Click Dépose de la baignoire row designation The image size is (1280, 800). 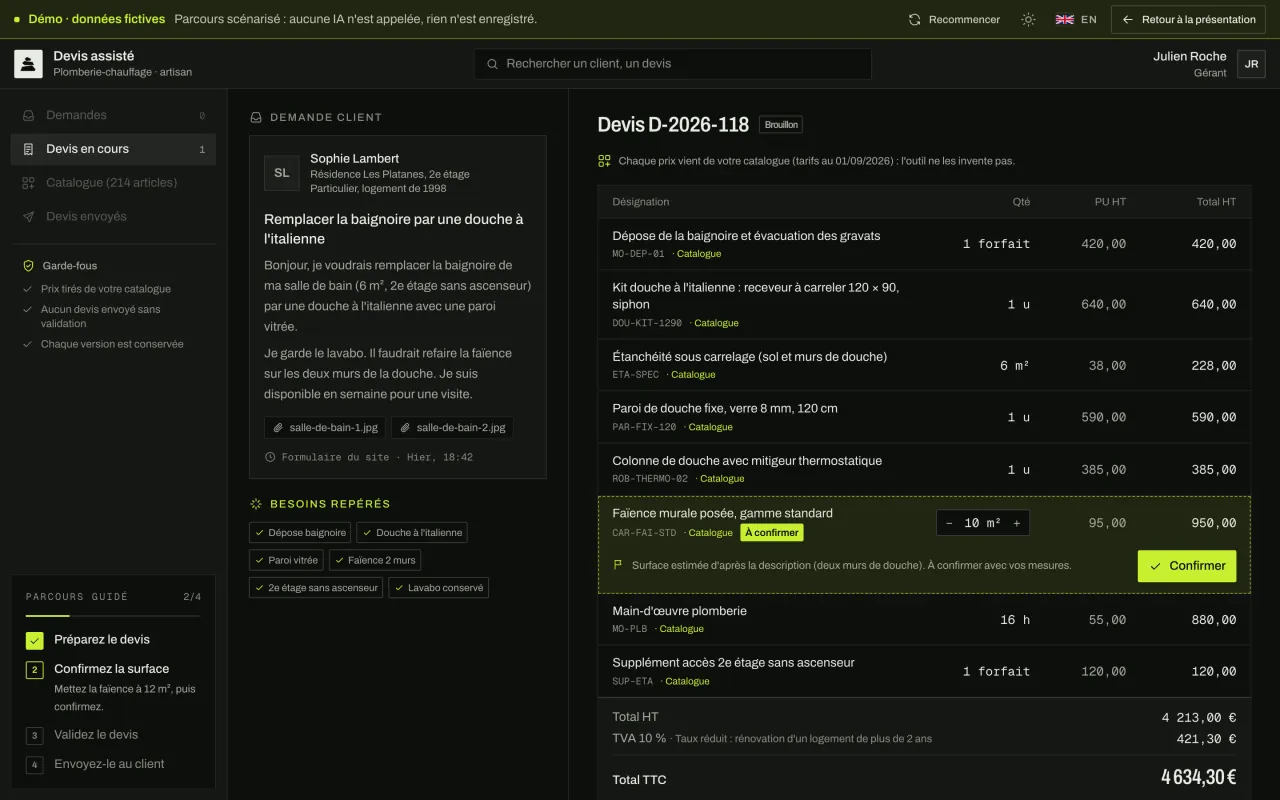[x=746, y=236]
